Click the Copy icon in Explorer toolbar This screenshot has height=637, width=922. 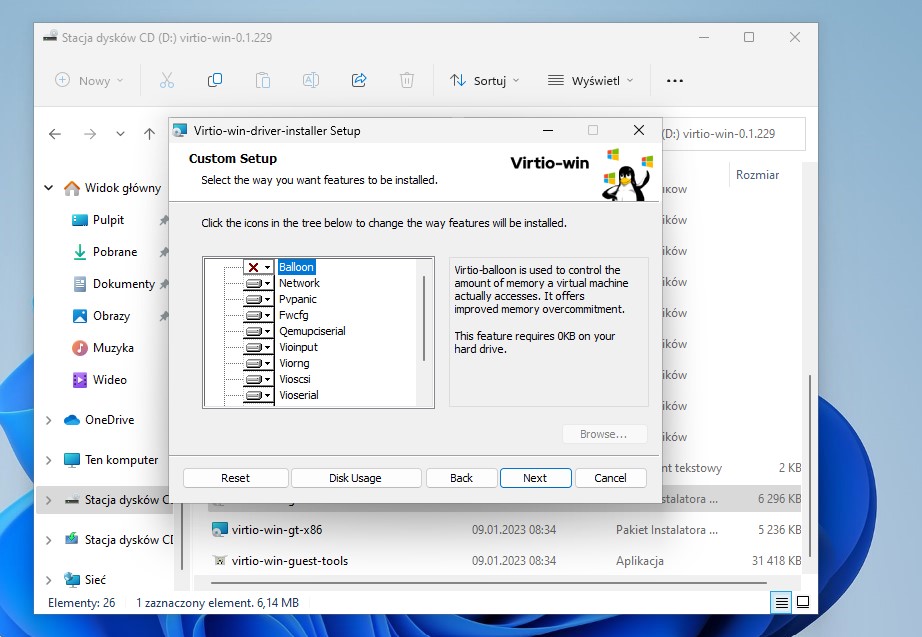(x=215, y=80)
